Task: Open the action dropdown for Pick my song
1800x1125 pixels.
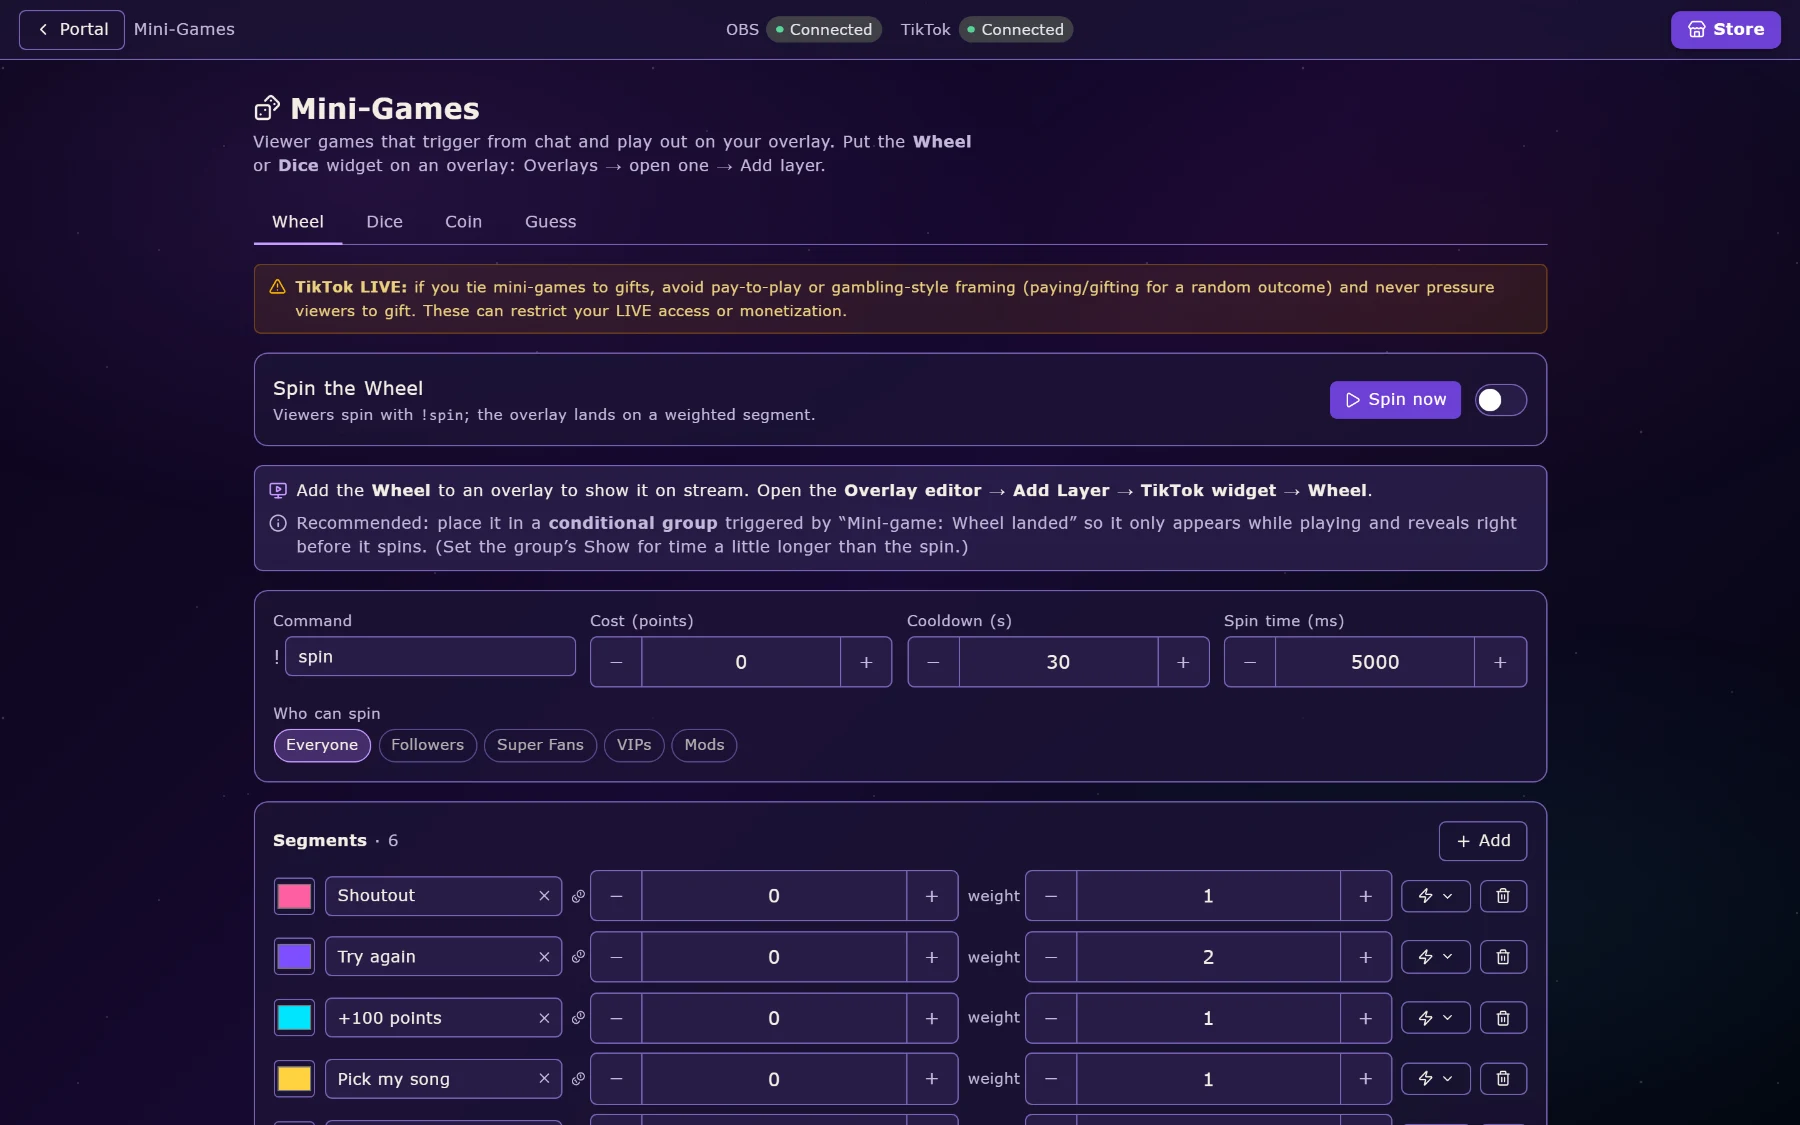Action: point(1435,1079)
